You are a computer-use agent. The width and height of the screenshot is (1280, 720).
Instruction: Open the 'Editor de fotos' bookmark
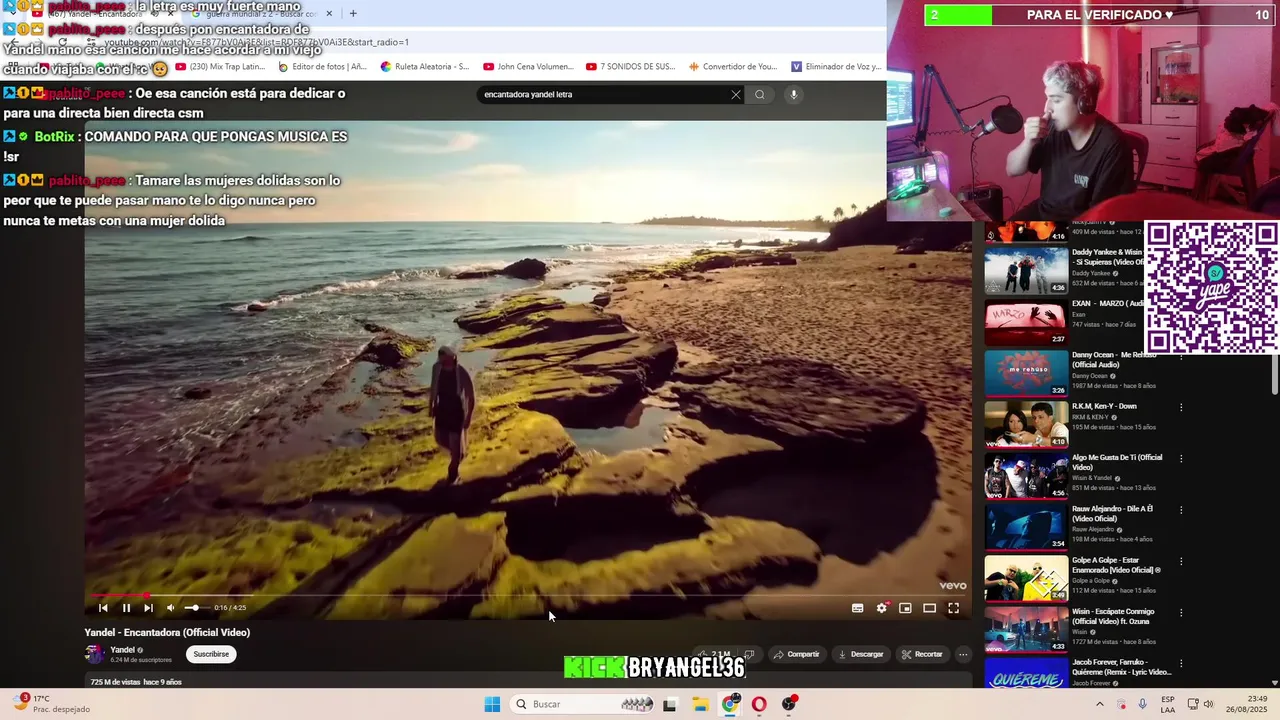tap(323, 67)
